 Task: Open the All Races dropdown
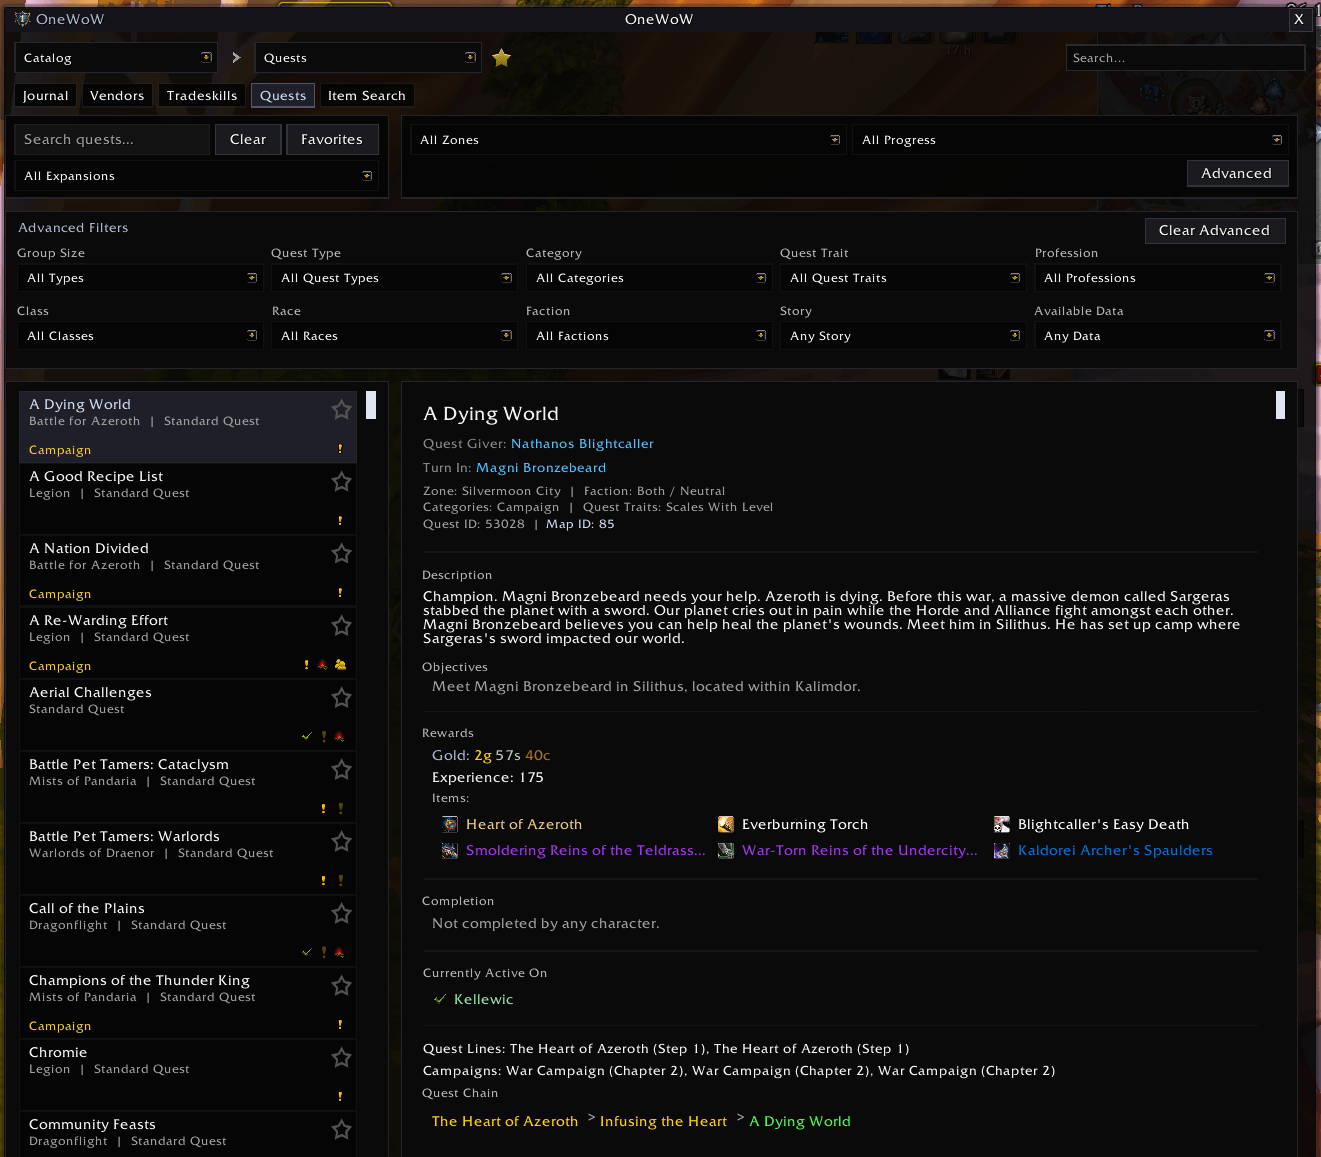click(x=394, y=336)
